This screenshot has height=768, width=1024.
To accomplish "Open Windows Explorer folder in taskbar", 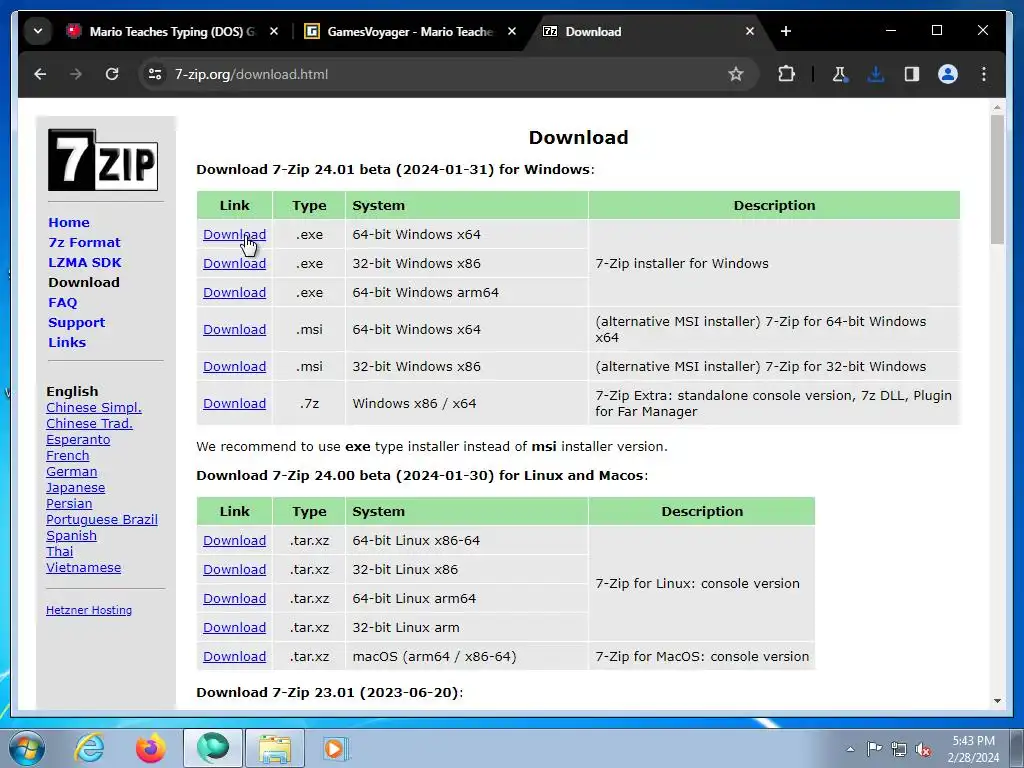I will pos(274,748).
